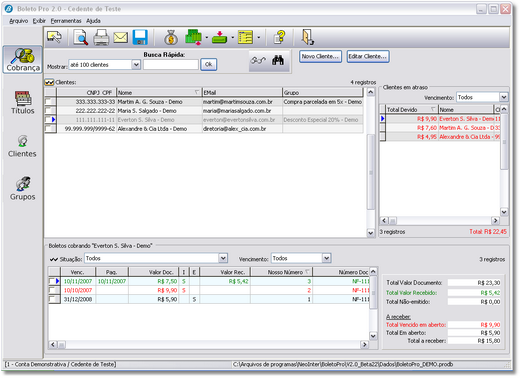Viewport: 520px width, 378px height.
Task: Open the Títulos section in sidebar
Action: pos(23,103)
